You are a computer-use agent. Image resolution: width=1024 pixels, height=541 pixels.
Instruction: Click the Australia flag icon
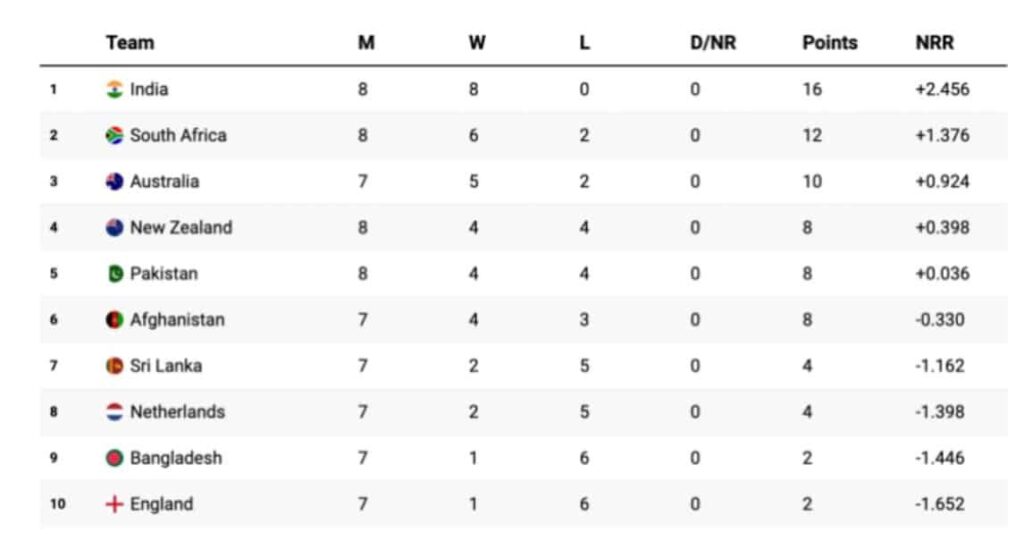[x=114, y=182]
